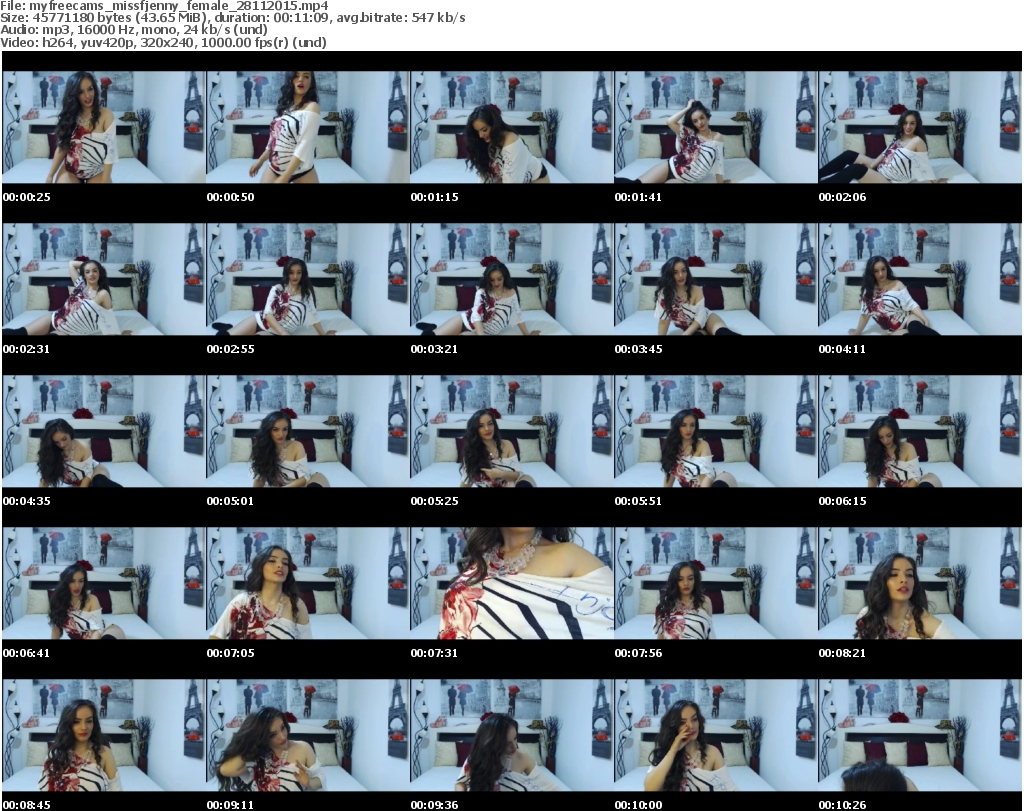Screen dimensions: 1024x811
Task: Select the timestamp text 00:02:06
Action: tap(842, 197)
